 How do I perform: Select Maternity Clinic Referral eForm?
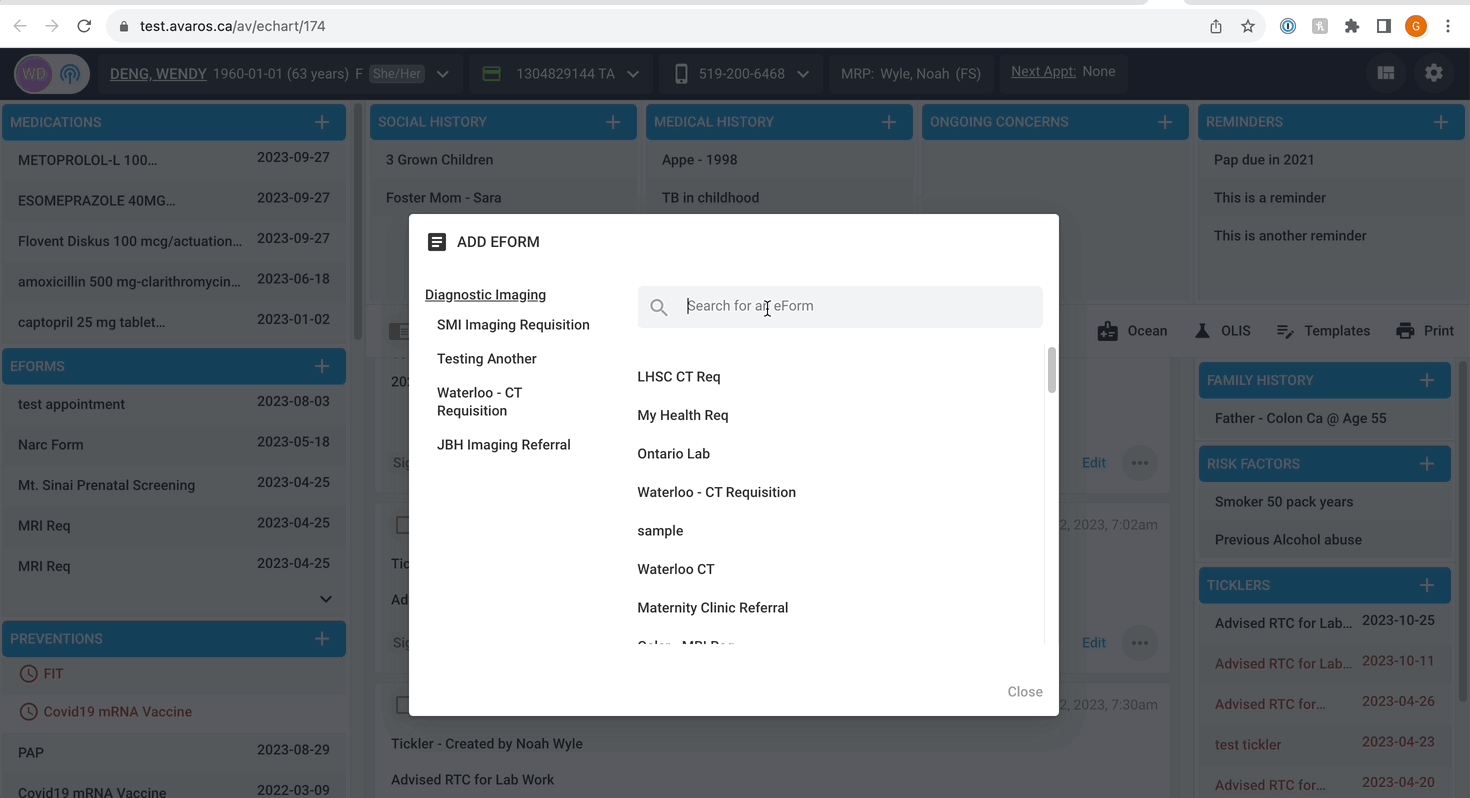[712, 608]
